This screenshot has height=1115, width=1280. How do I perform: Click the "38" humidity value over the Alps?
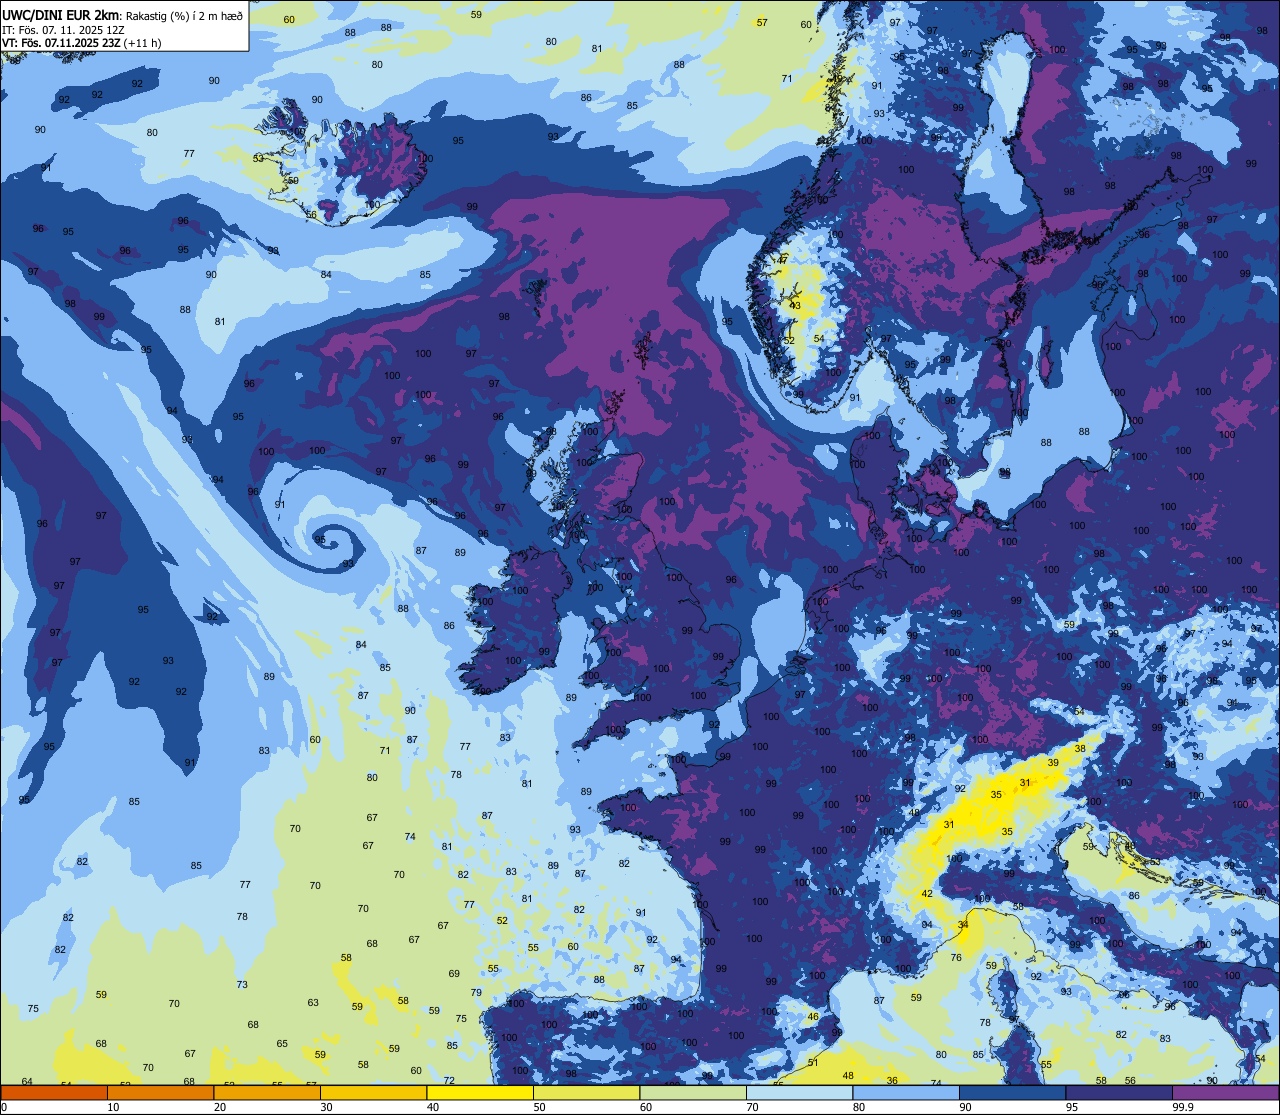coord(1080,748)
